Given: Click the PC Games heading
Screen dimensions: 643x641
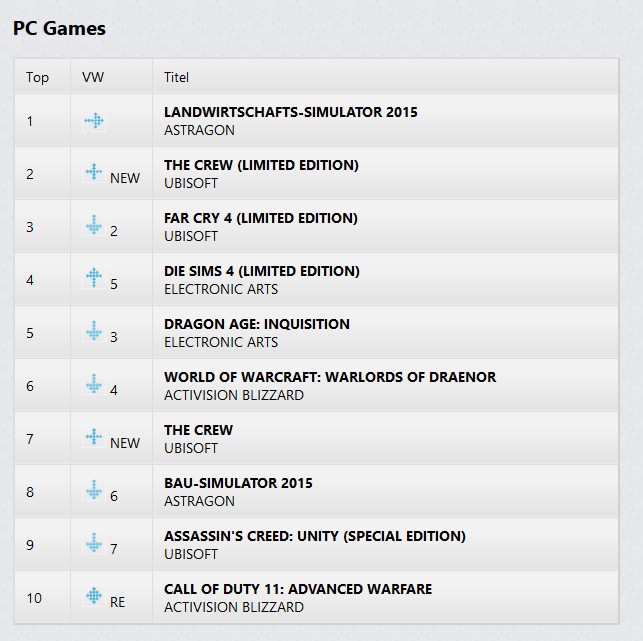Looking at the screenshot, I should pyautogui.click(x=59, y=28).
